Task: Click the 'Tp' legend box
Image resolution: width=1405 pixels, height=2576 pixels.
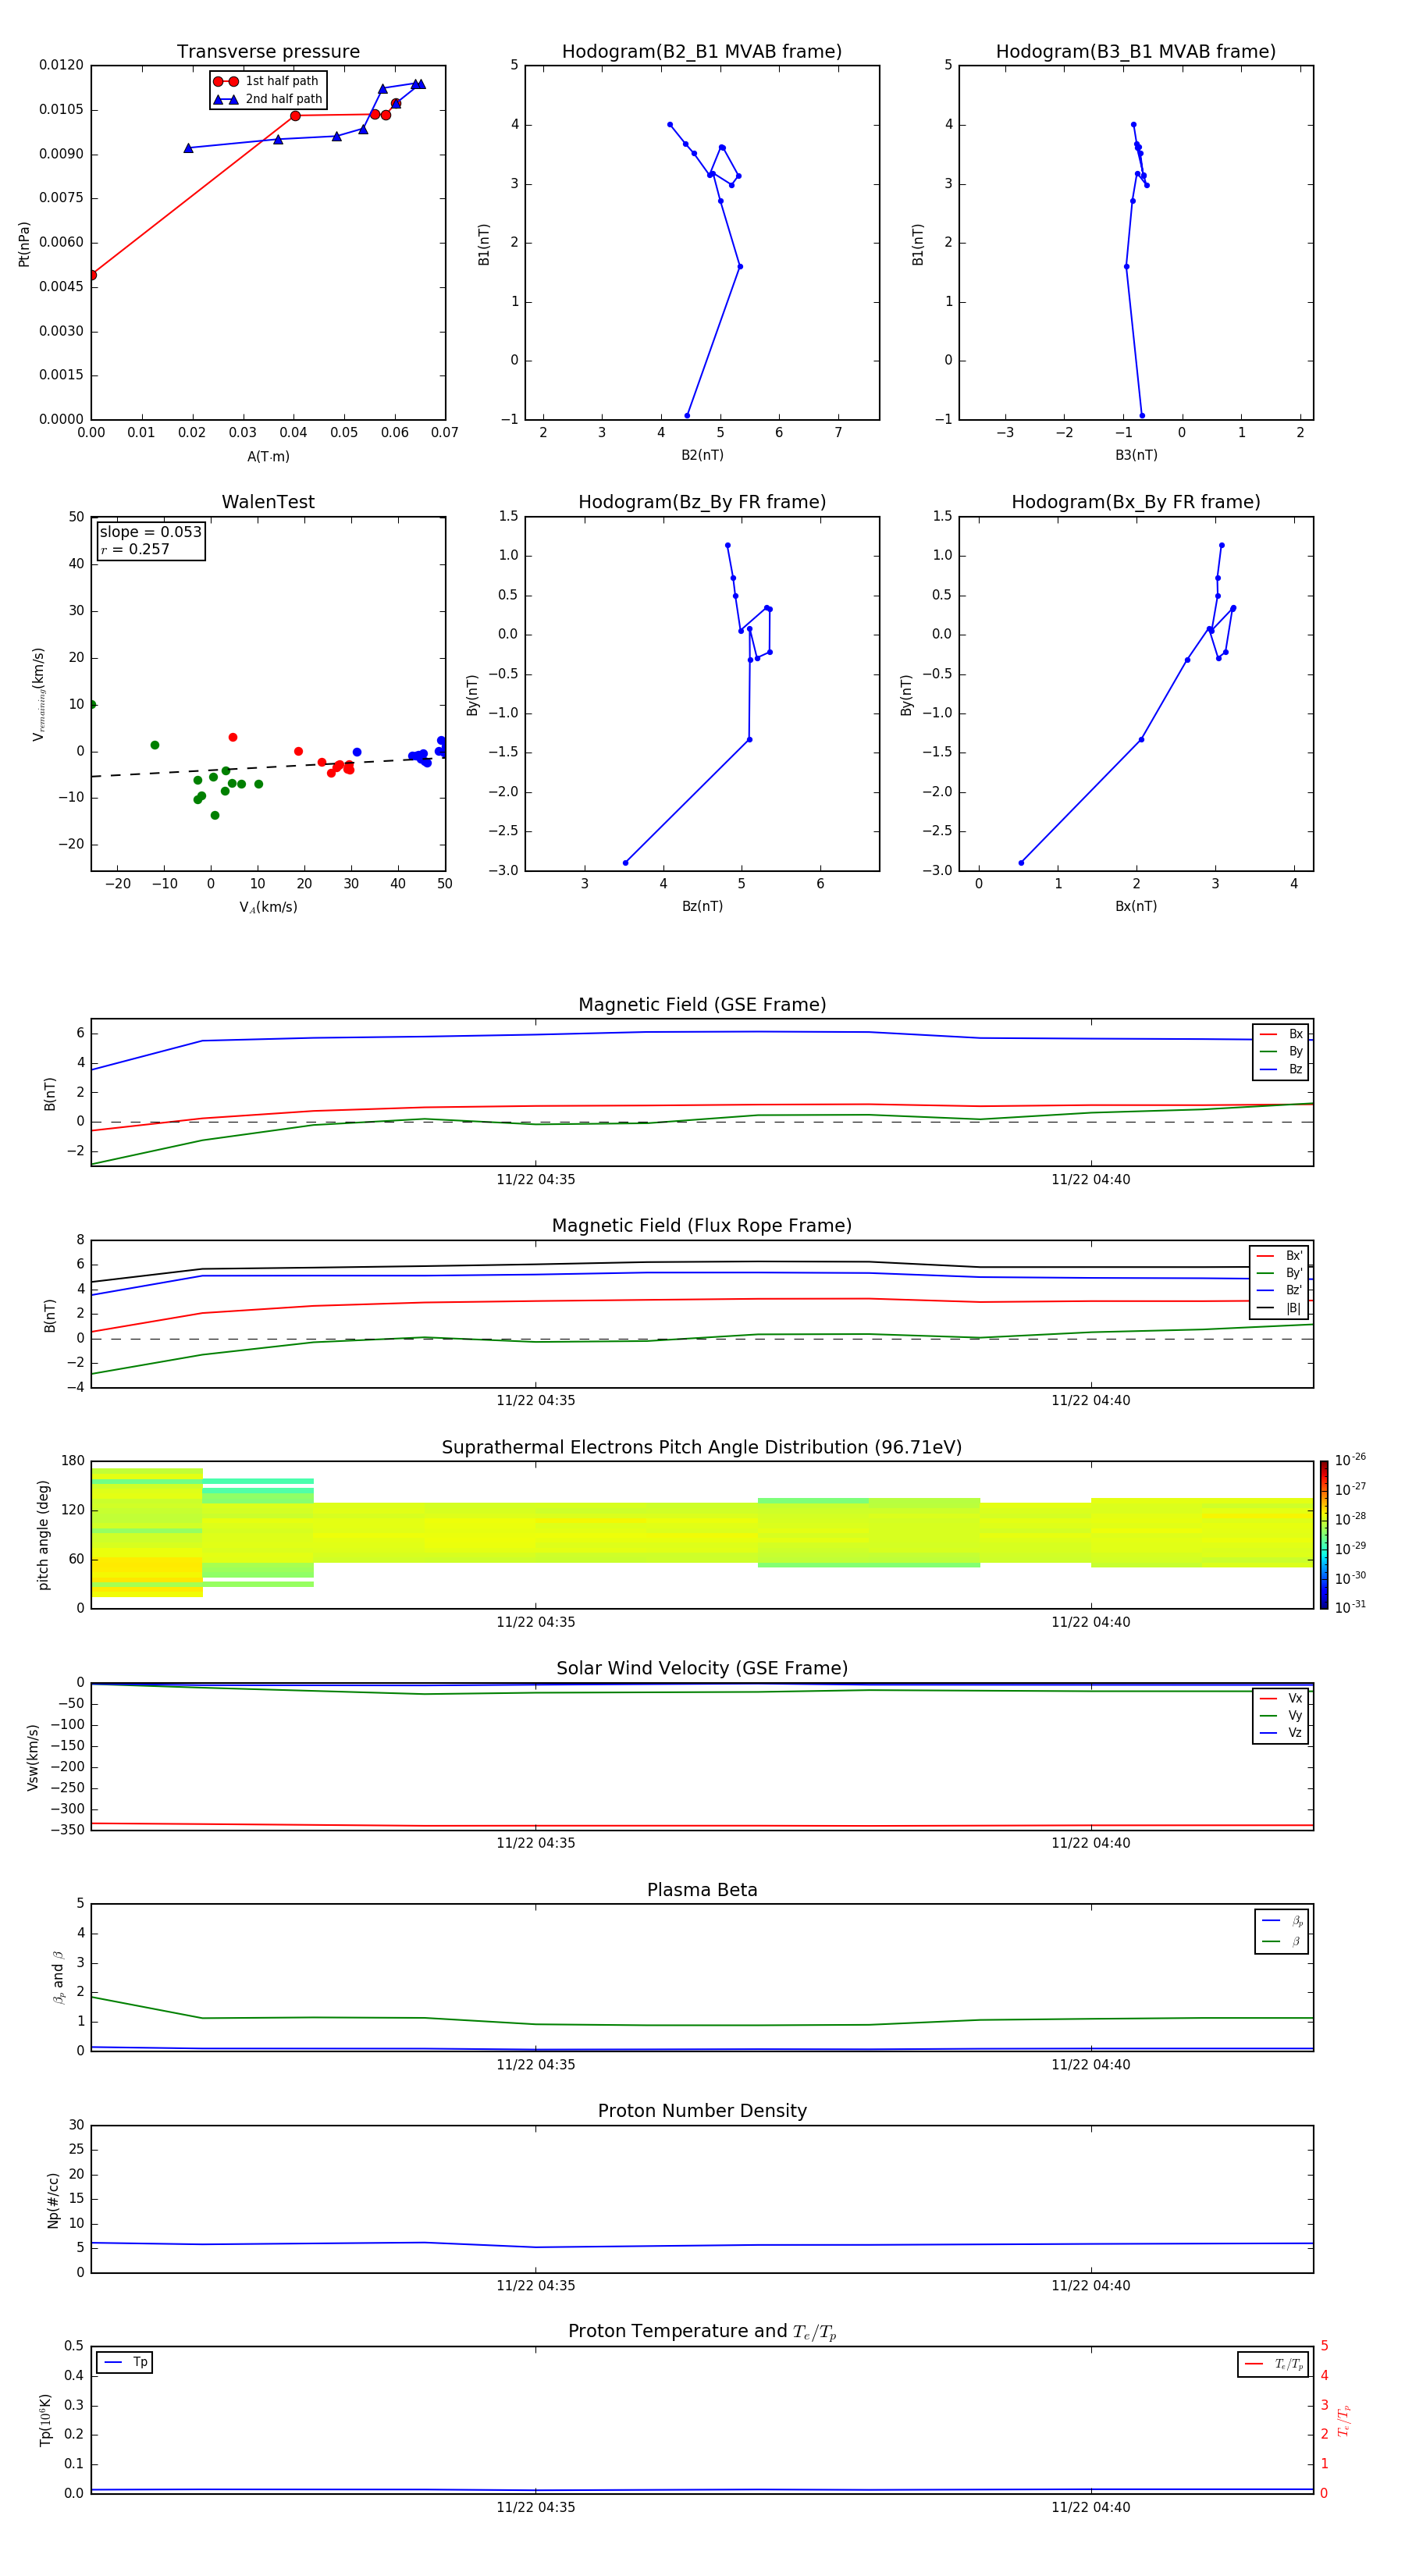Action: [x=124, y=2363]
